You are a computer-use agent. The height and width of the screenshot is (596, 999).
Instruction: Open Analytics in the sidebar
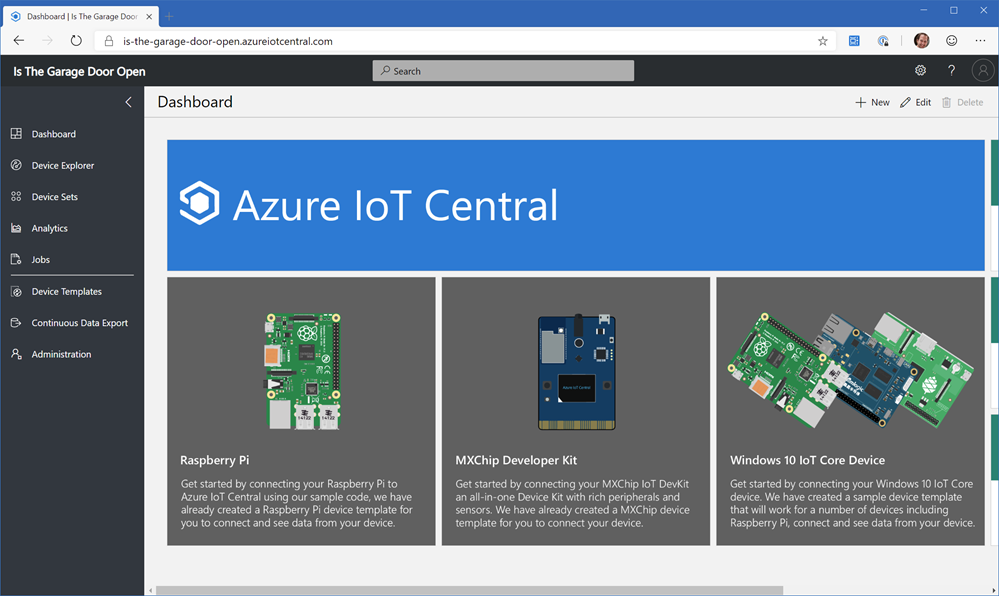point(72,228)
